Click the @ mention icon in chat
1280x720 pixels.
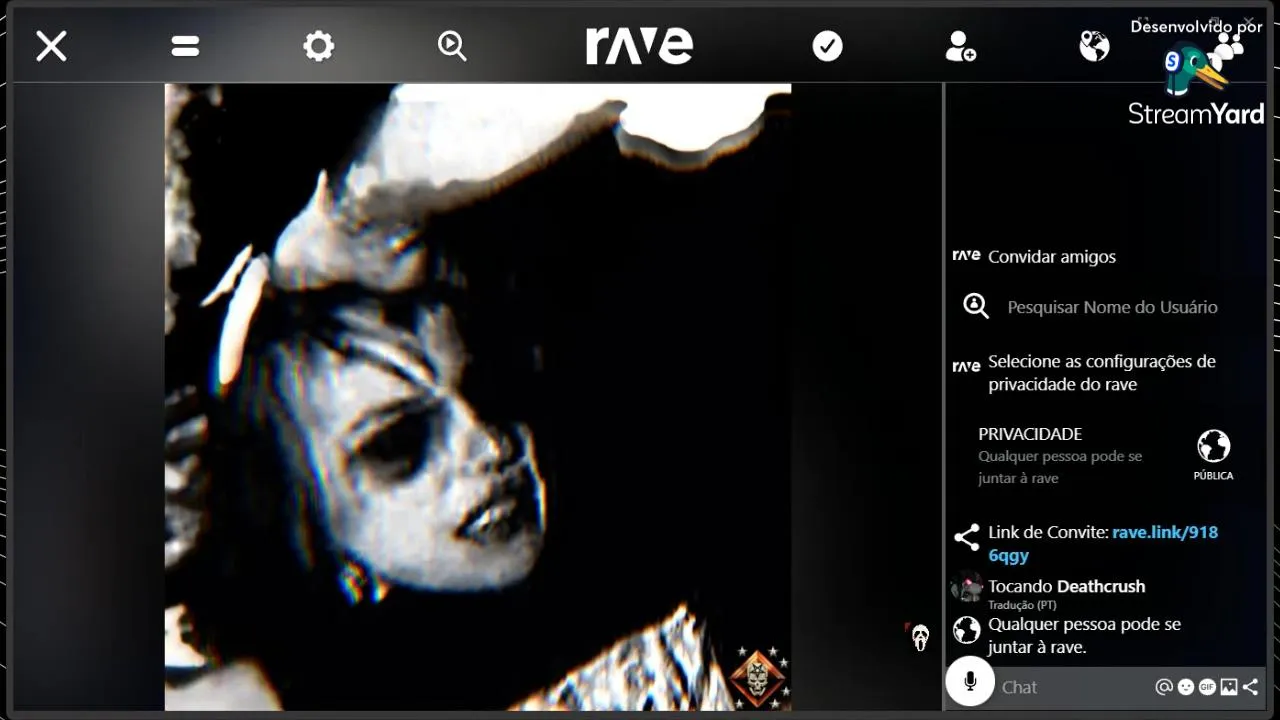pyautogui.click(x=1163, y=687)
